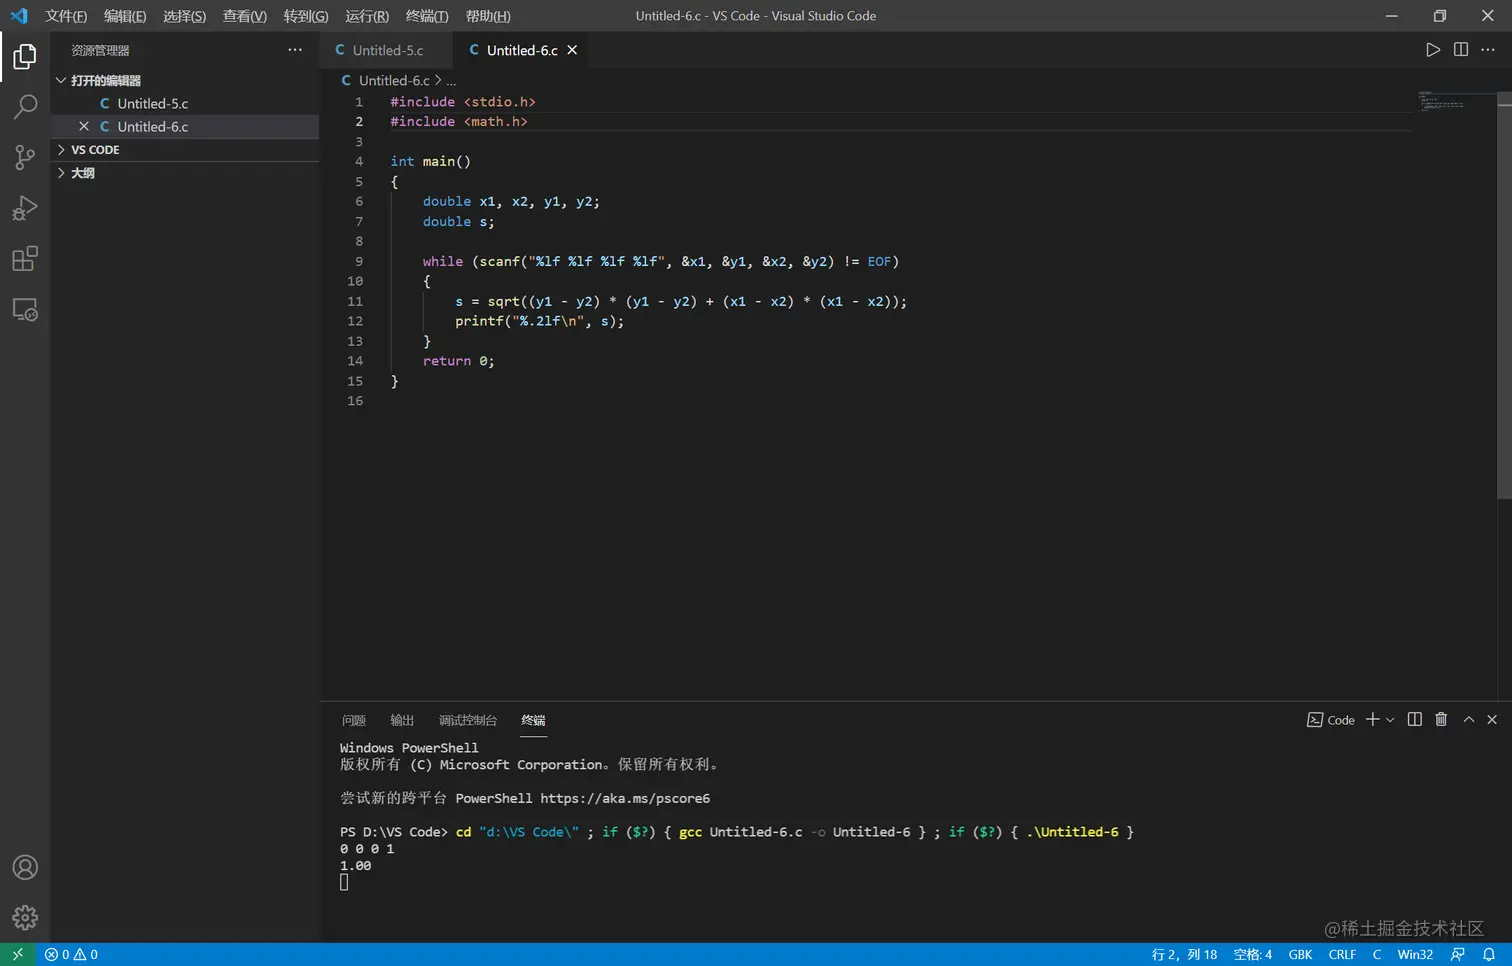Click CRLF line ending selector

pyautogui.click(x=1342, y=954)
